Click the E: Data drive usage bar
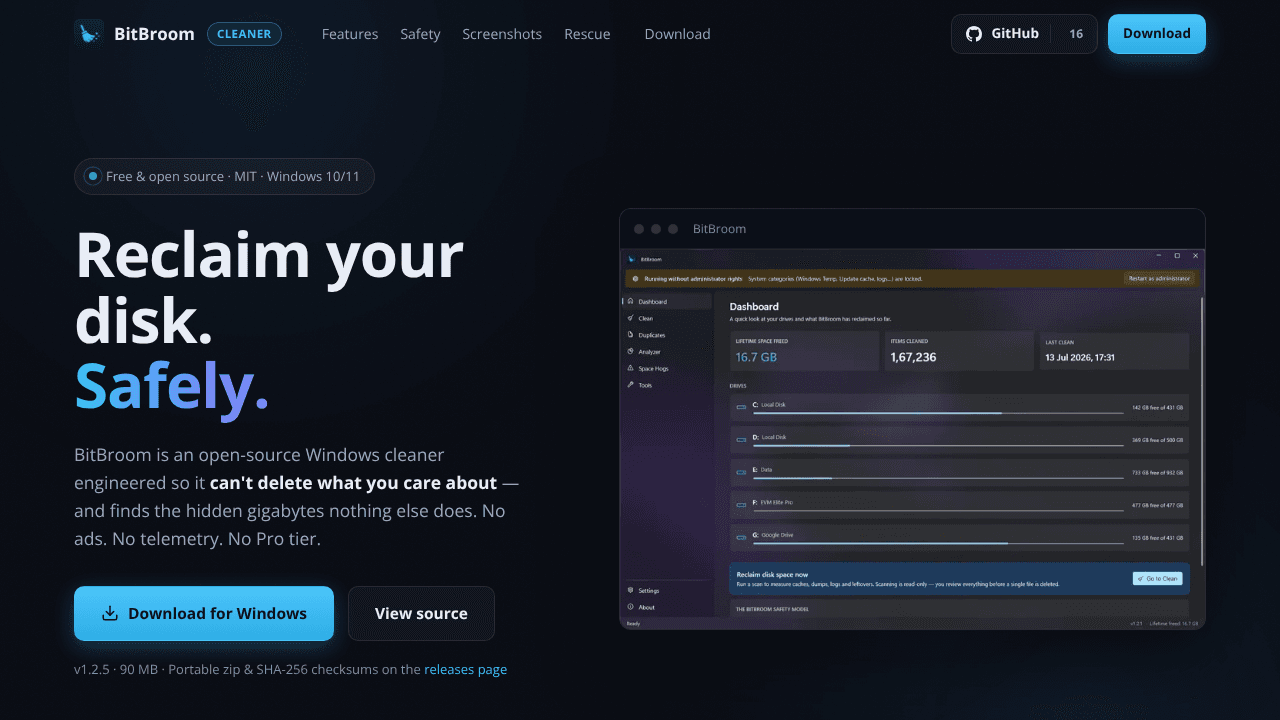The width and height of the screenshot is (1280, 720). 938,478
